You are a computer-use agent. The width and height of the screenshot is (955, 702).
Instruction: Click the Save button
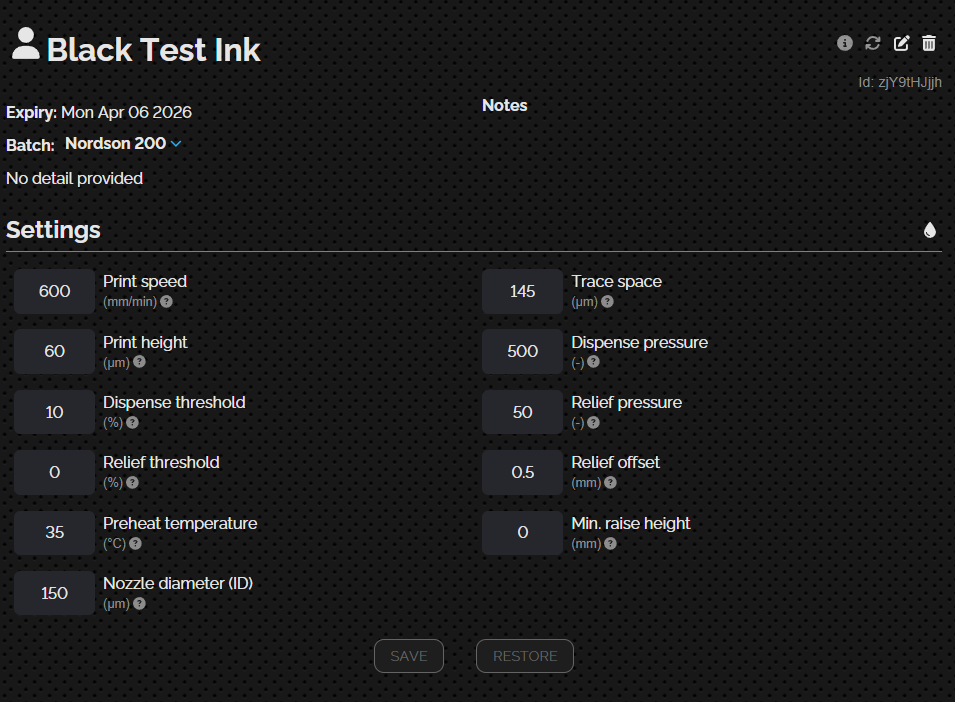click(409, 656)
